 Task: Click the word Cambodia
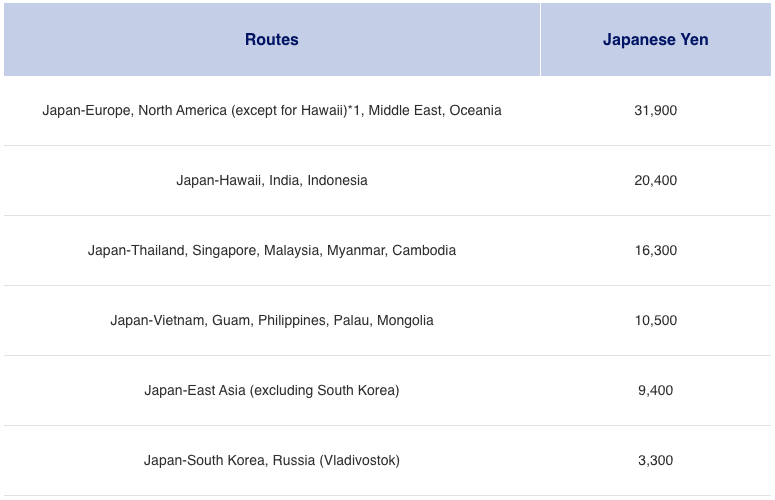[x=424, y=250]
